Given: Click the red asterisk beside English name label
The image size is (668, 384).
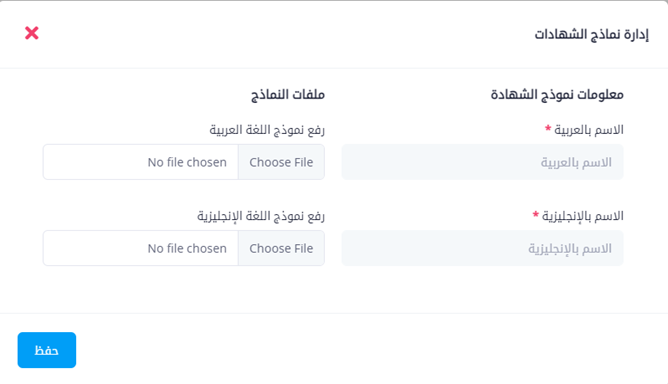Looking at the screenshot, I should [x=536, y=214].
